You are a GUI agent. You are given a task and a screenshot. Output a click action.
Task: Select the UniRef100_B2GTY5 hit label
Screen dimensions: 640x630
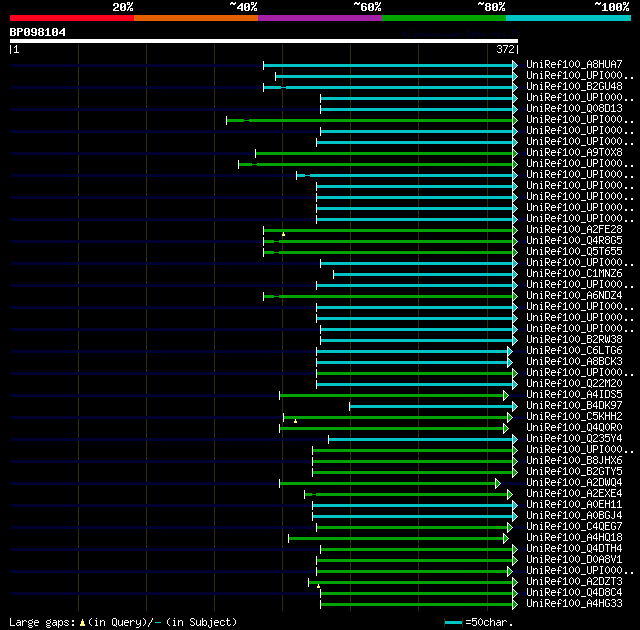574,472
